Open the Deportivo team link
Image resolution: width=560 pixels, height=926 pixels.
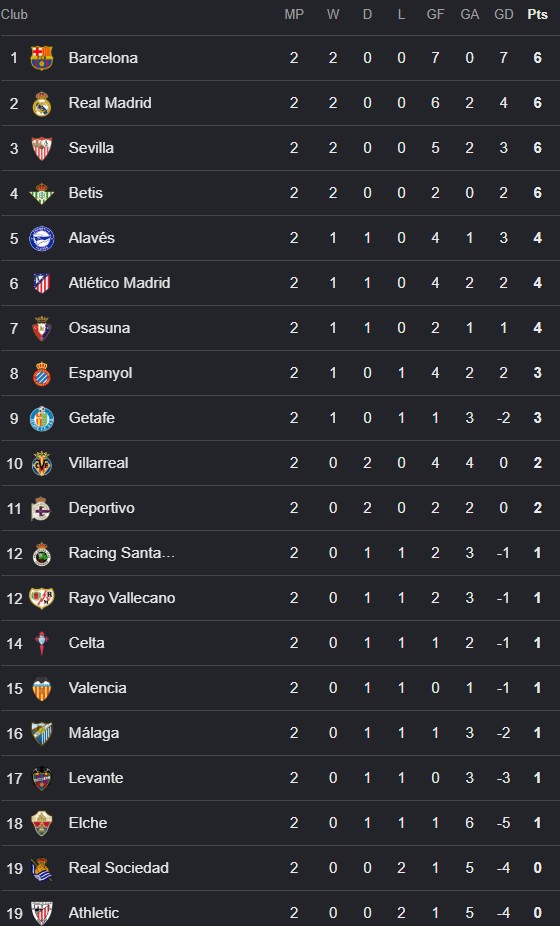102,508
